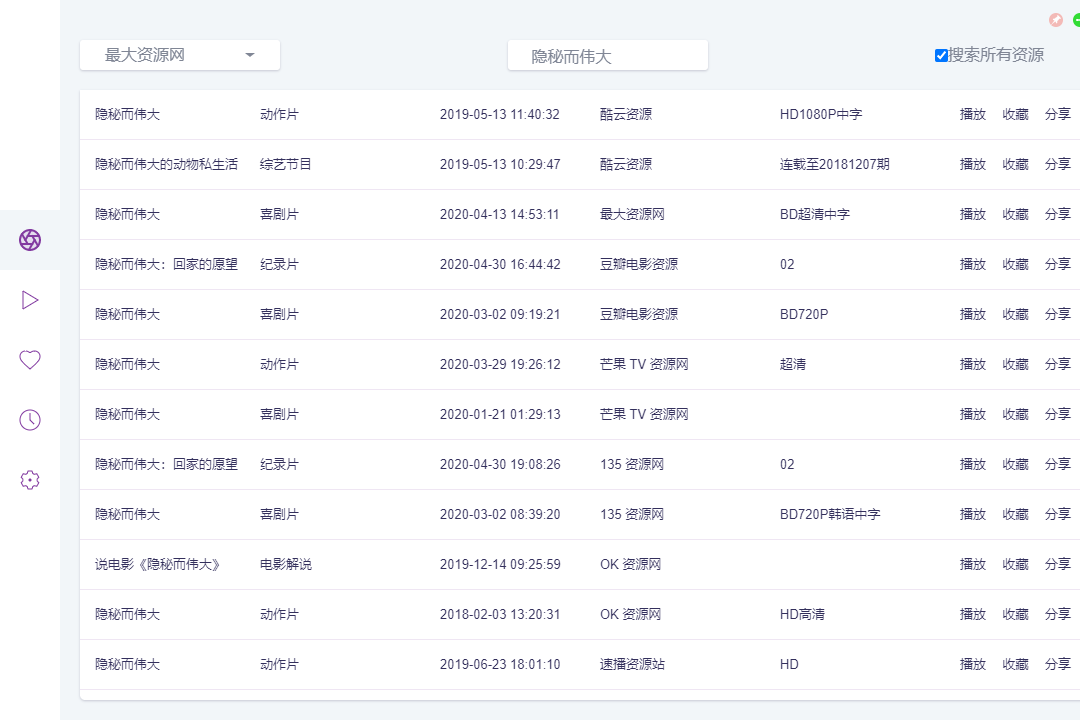Play the 芒果 TV 喜剧片 entry
Image resolution: width=1080 pixels, height=720 pixels.
click(x=973, y=414)
